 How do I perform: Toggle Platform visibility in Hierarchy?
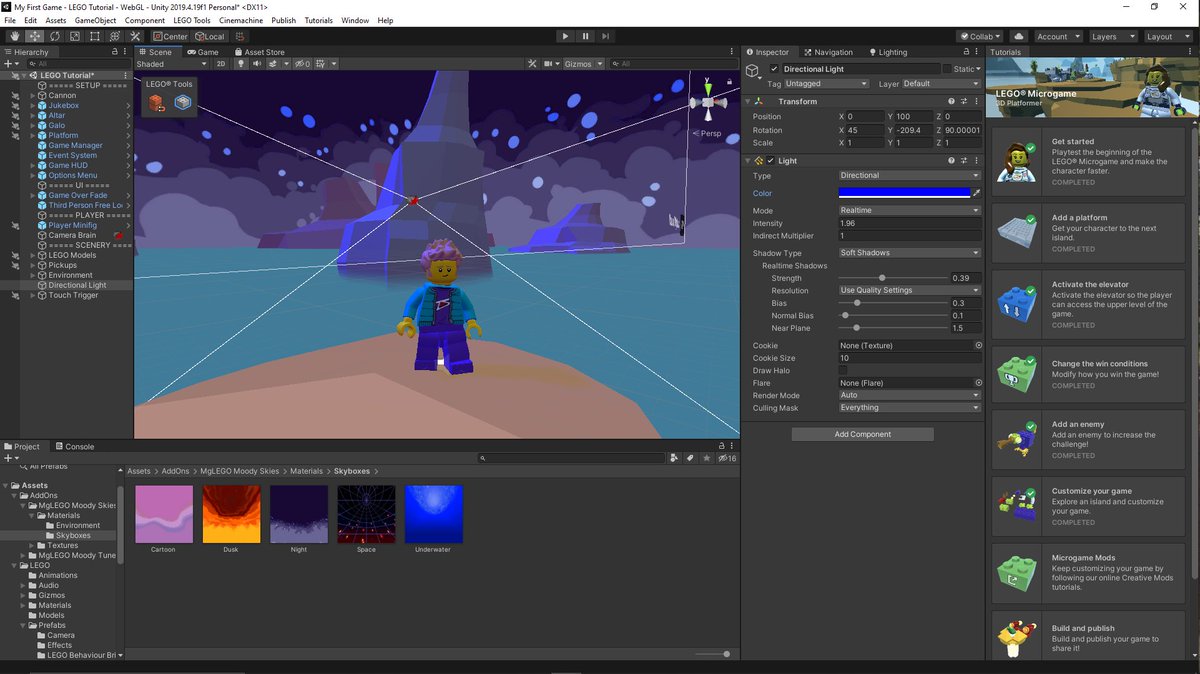(16, 135)
